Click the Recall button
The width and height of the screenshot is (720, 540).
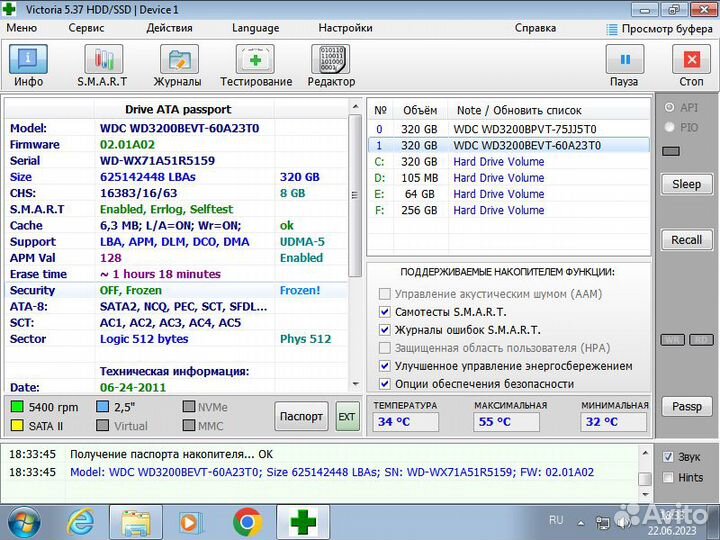click(x=687, y=240)
